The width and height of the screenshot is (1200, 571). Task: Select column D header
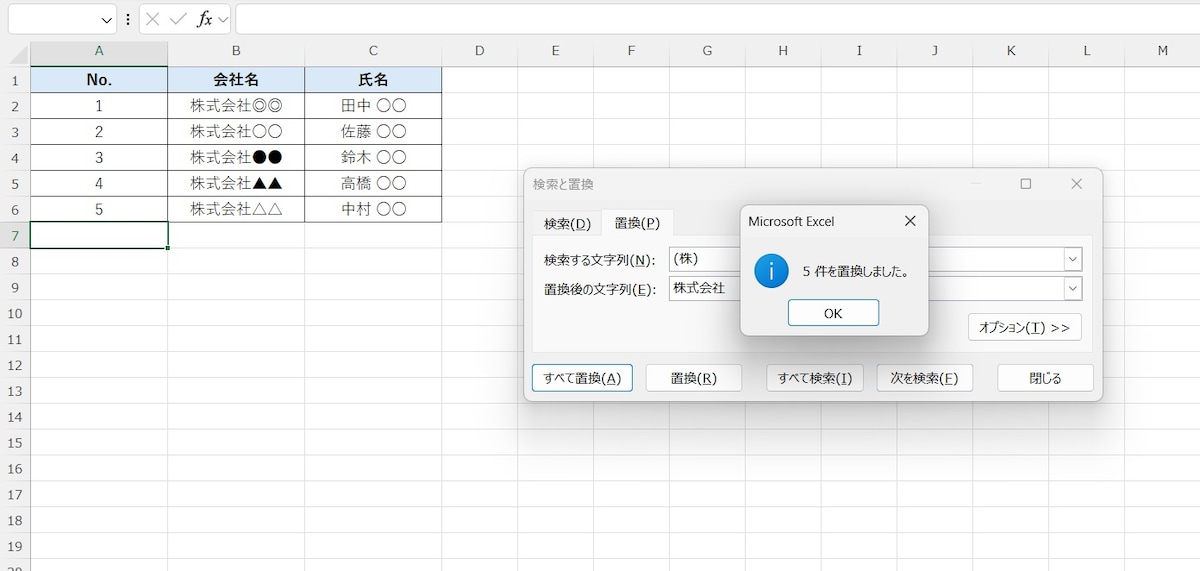coord(479,51)
